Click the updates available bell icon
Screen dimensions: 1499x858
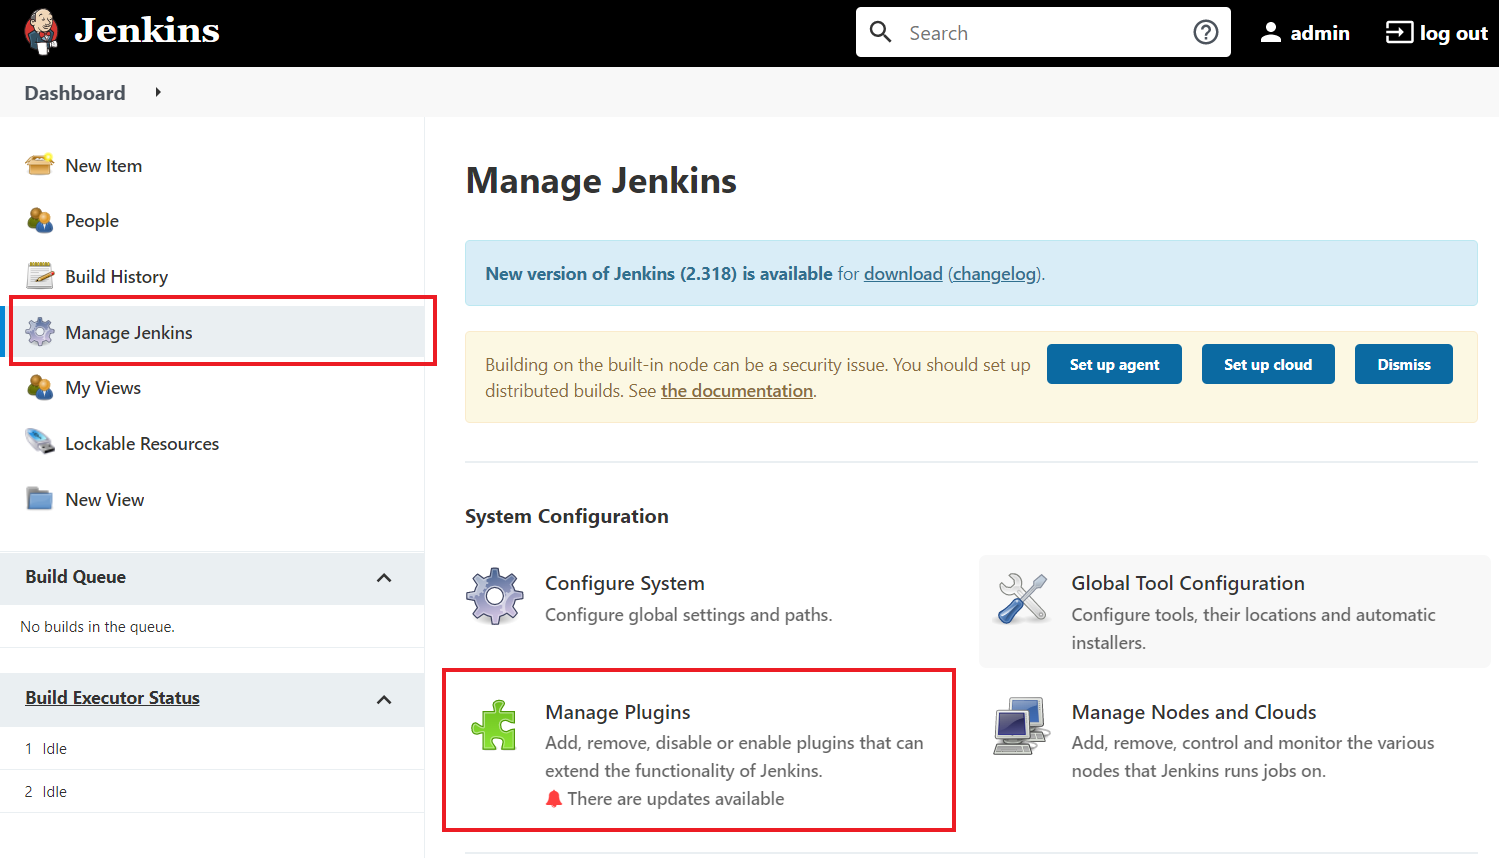pyautogui.click(x=554, y=799)
